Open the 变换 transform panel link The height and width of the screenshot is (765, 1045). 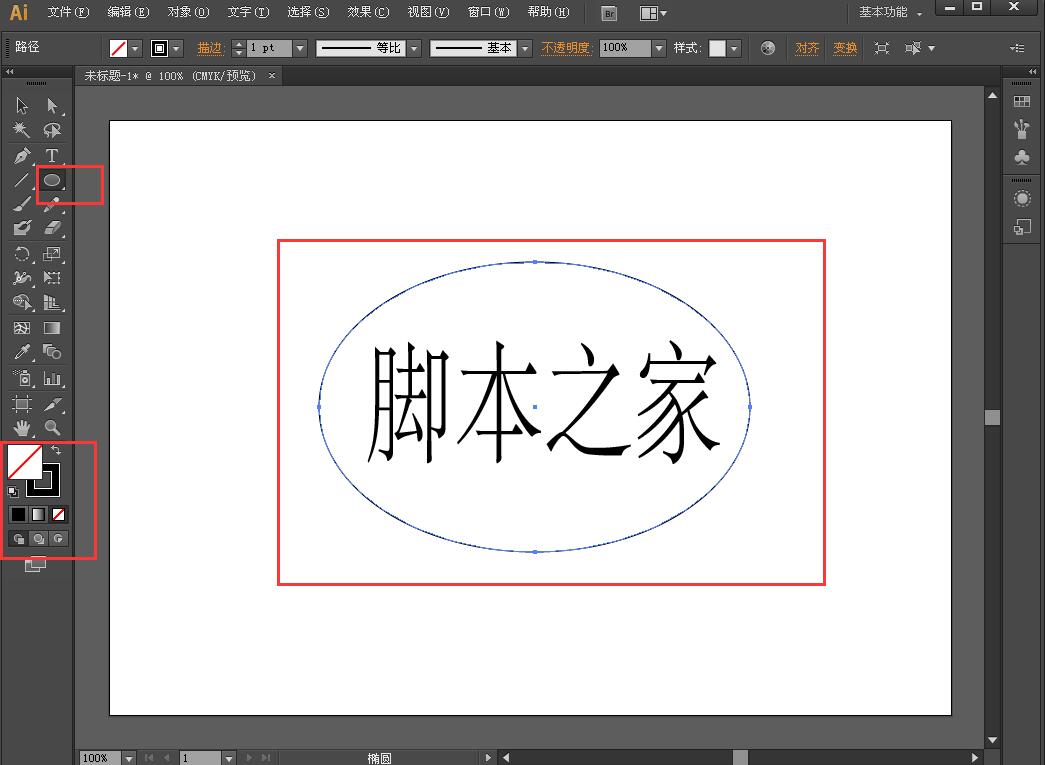coord(845,48)
